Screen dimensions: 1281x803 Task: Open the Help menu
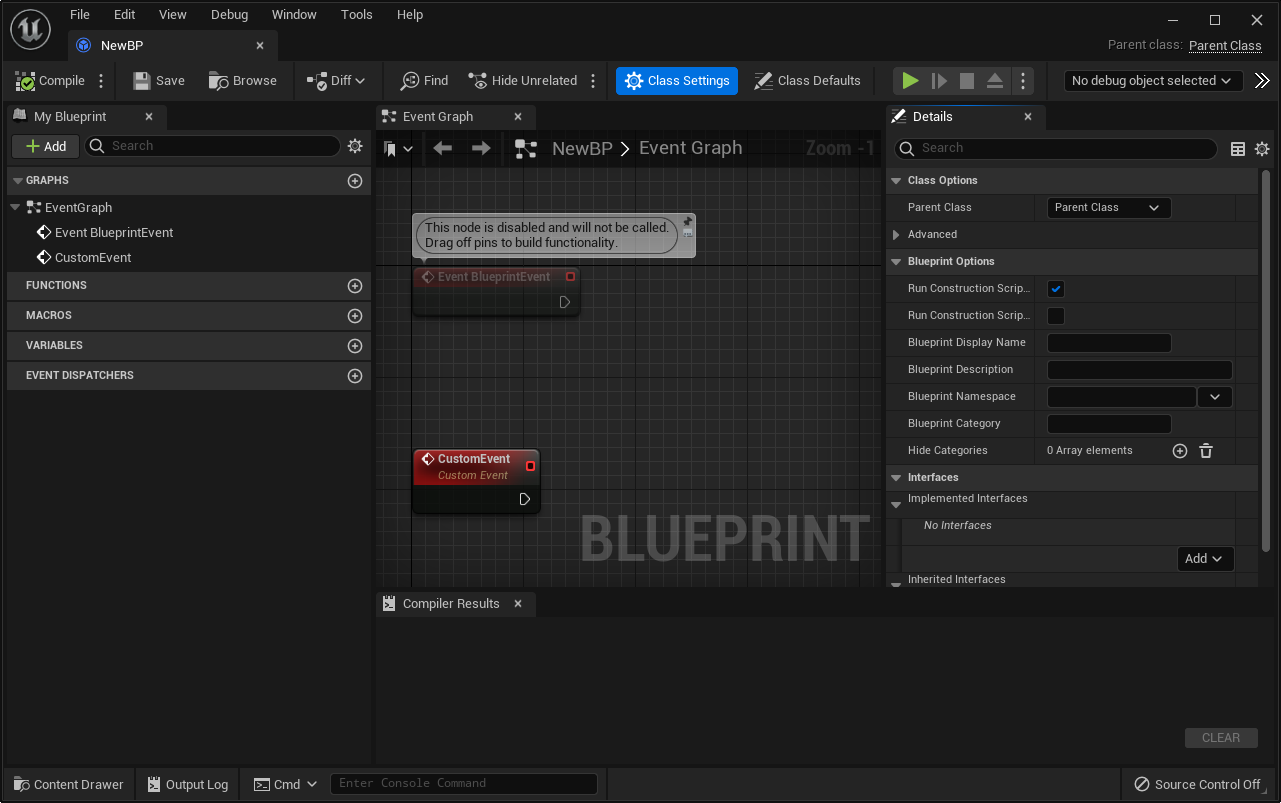410,15
